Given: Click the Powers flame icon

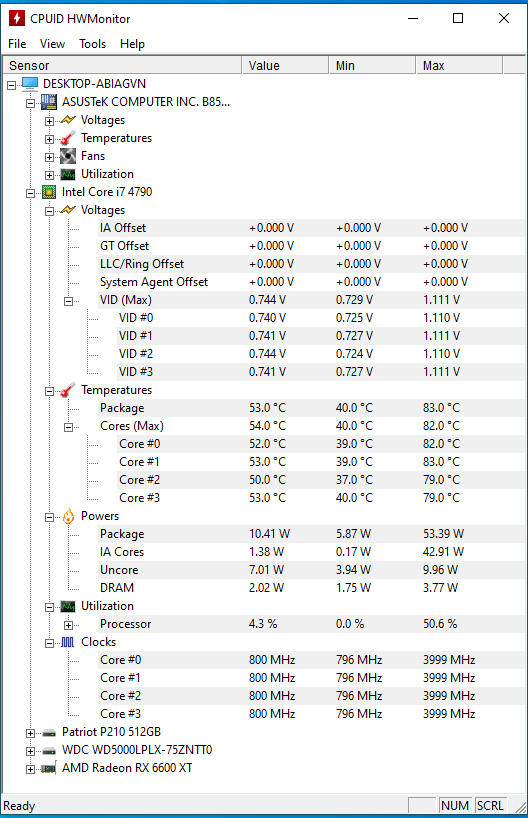Looking at the screenshot, I should [68, 516].
